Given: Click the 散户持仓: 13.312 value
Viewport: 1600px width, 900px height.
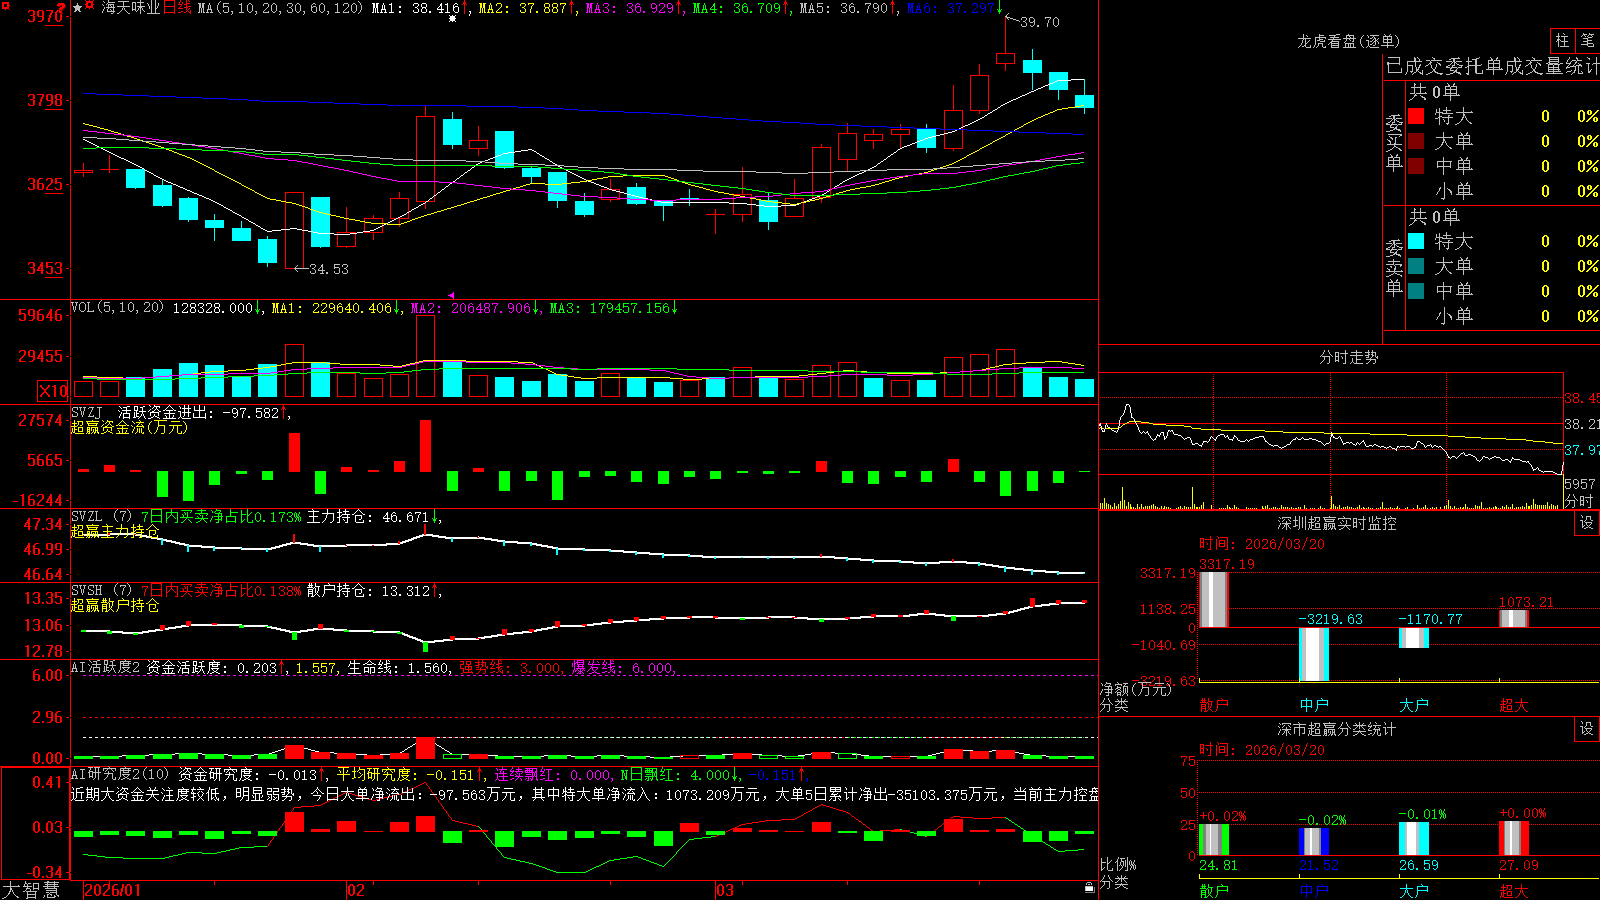Looking at the screenshot, I should point(369,591).
